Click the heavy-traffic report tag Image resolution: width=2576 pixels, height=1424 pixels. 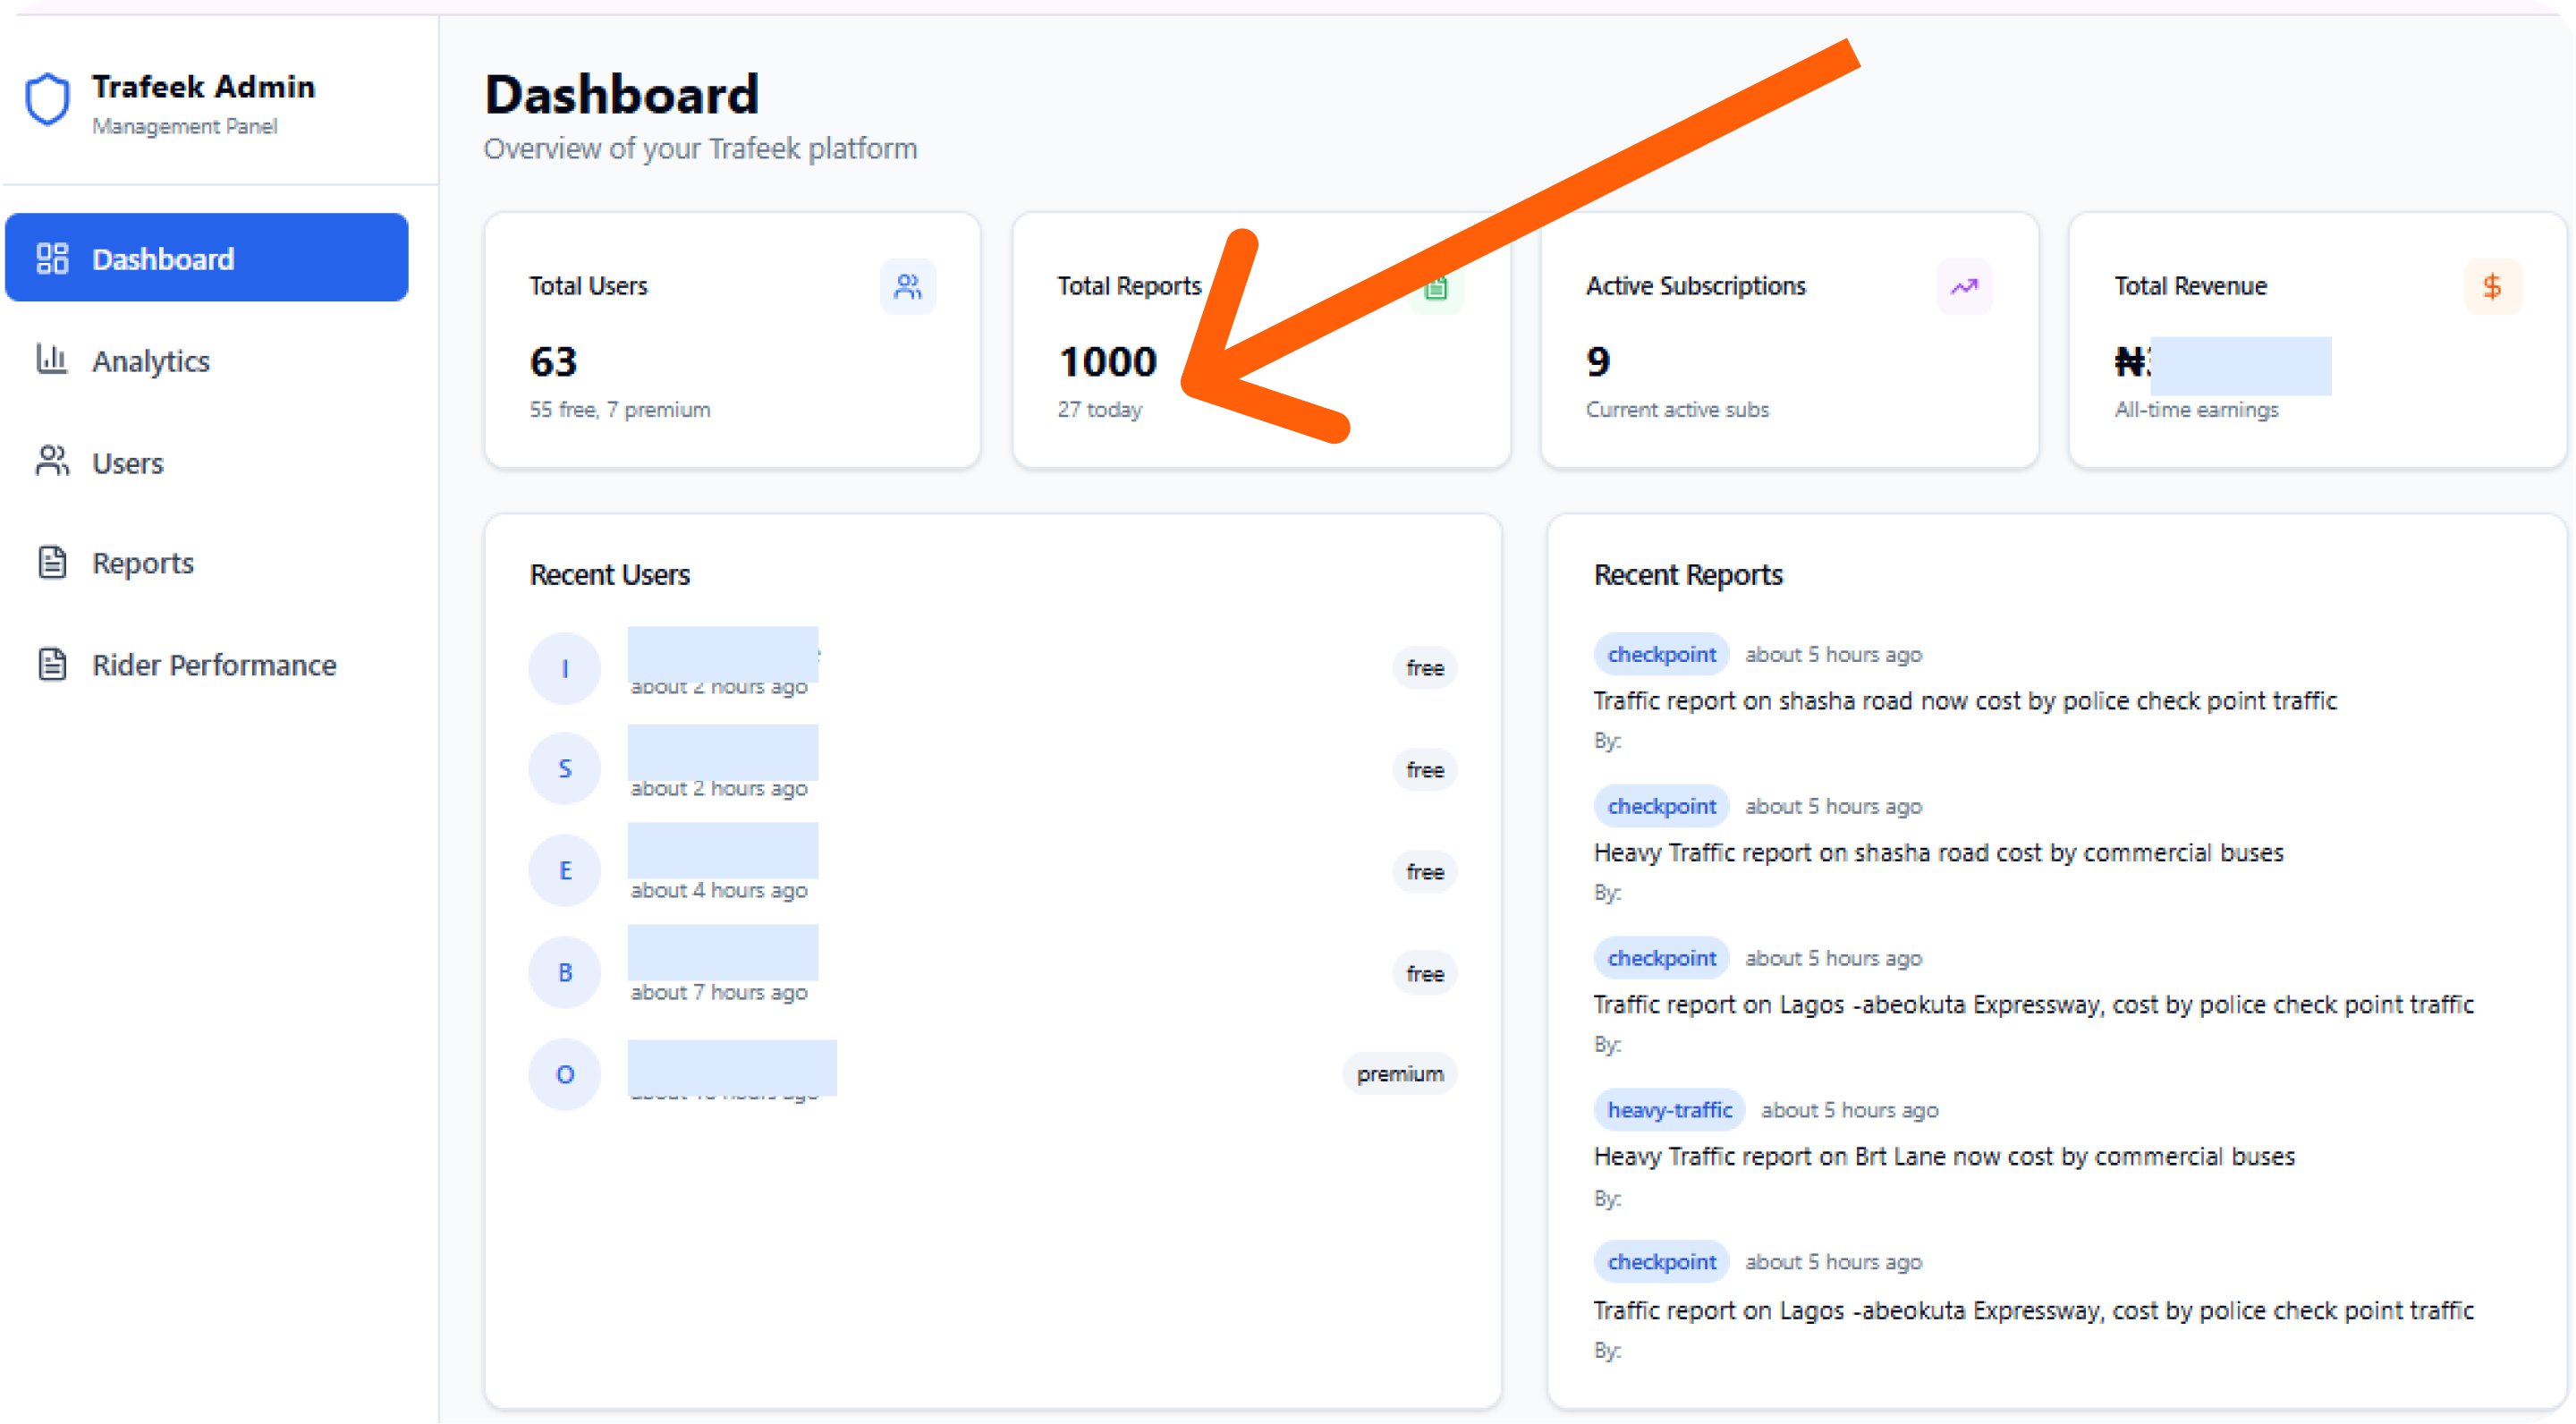coord(1669,1110)
